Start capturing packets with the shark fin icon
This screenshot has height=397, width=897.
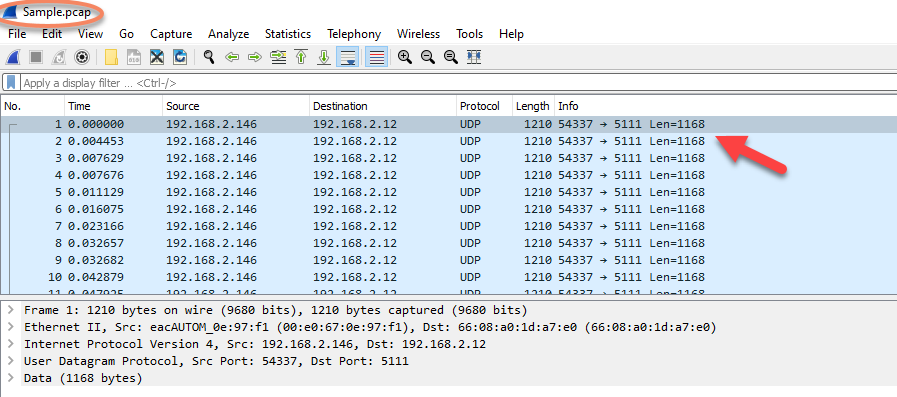pos(13,57)
